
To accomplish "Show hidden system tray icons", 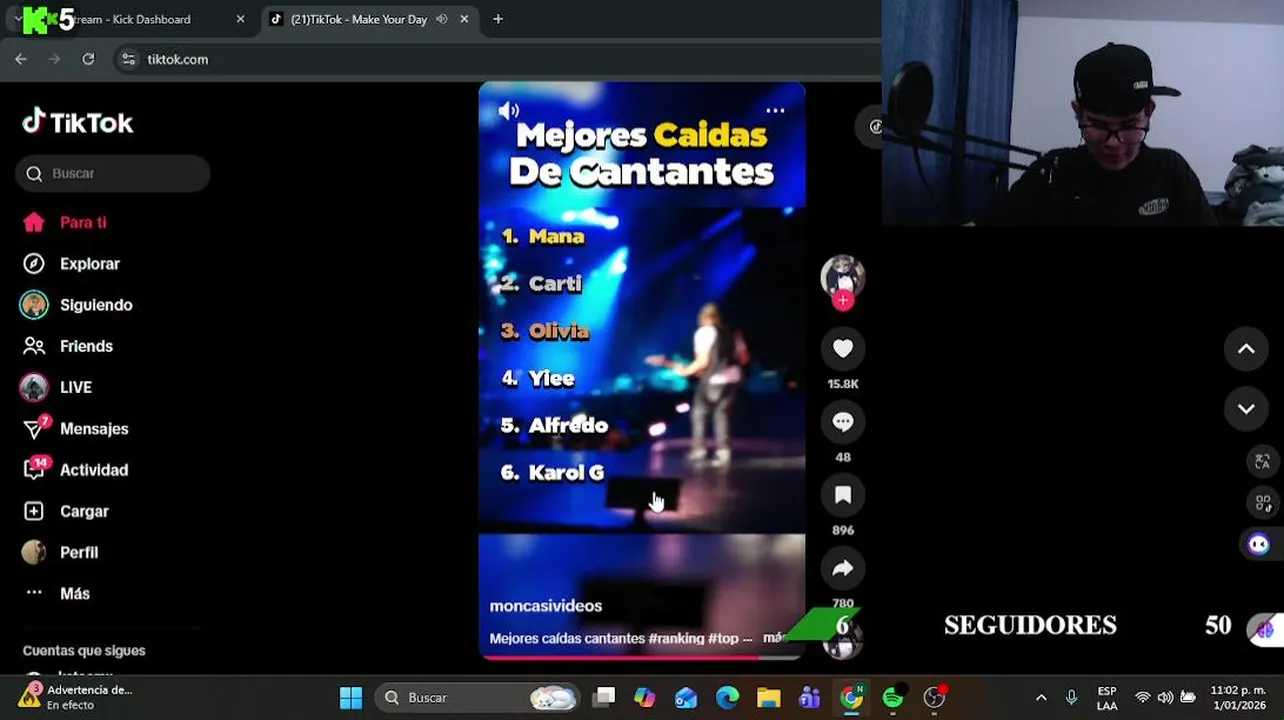I will (x=1041, y=697).
